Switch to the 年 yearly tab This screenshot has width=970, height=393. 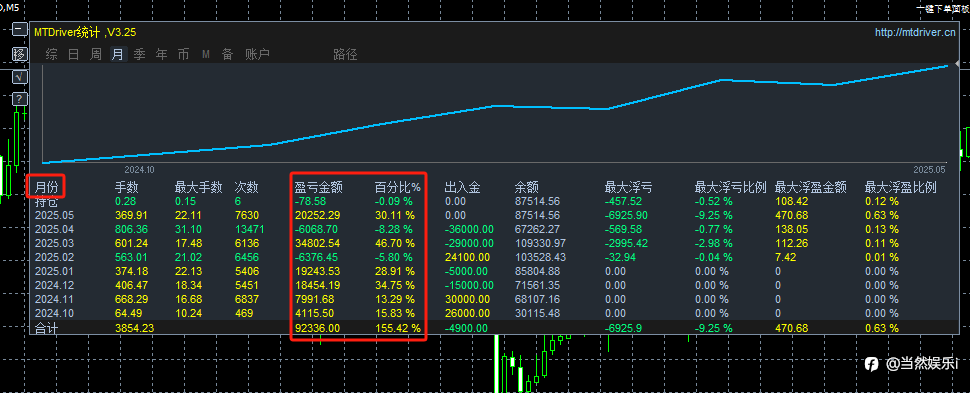tap(161, 54)
